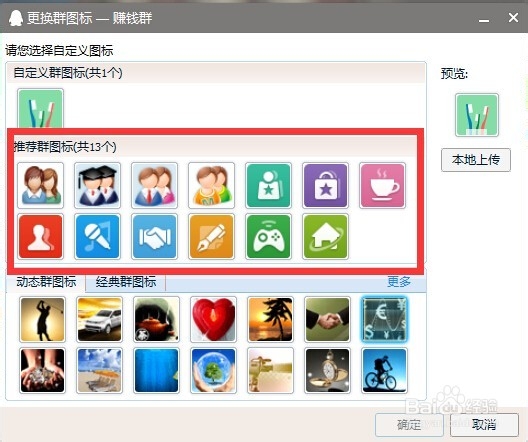528x442 pixels.
Task: Select the orange pen writing icon
Action: point(211,237)
